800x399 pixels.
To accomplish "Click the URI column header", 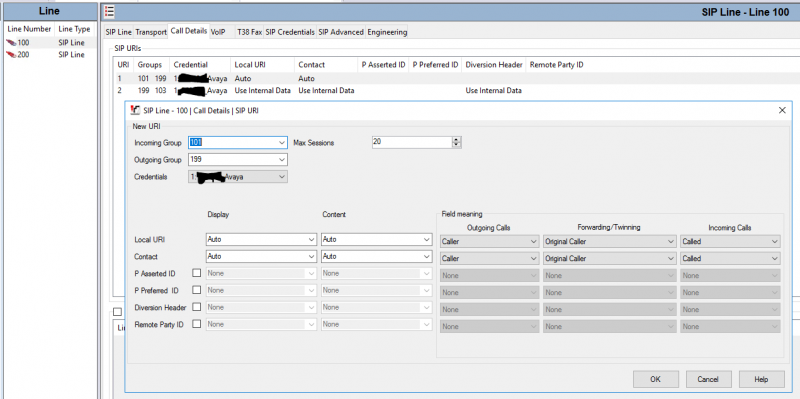I will pos(123,65).
